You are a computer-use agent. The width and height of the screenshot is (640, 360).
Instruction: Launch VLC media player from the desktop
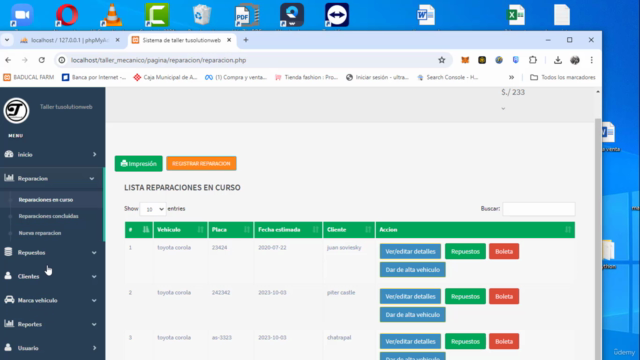point(111,15)
